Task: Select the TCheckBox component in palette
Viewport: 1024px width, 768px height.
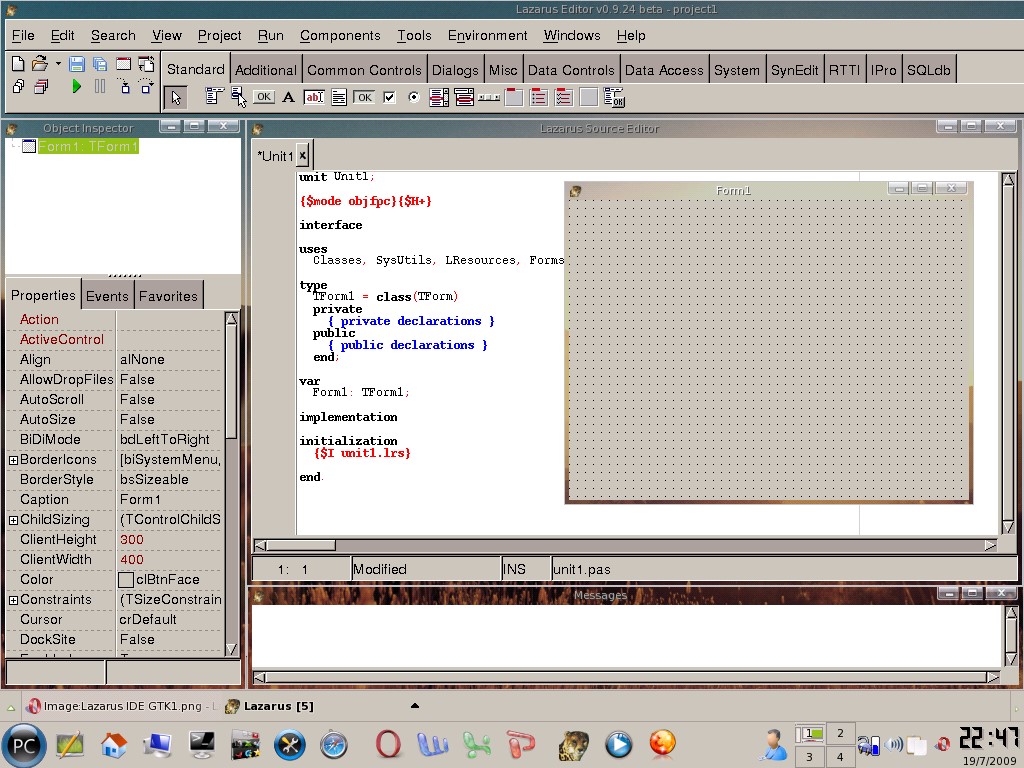Action: pyautogui.click(x=390, y=97)
